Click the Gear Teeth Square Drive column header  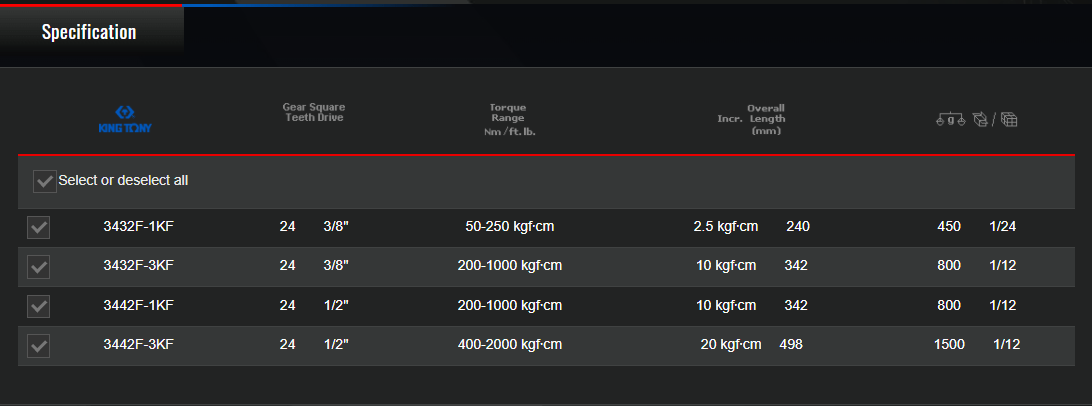pyautogui.click(x=314, y=112)
